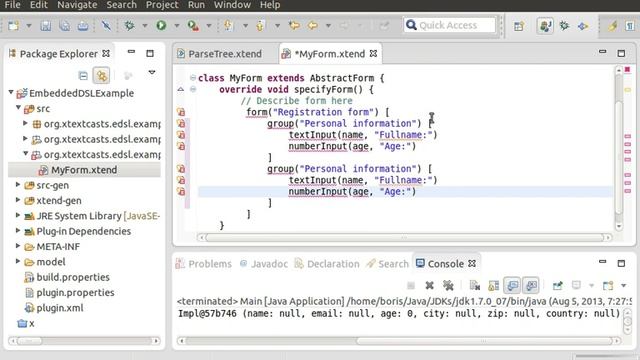Viewport: 640px width, 360px height.
Task: Click into the Quick Access field
Action: [x=449, y=25]
